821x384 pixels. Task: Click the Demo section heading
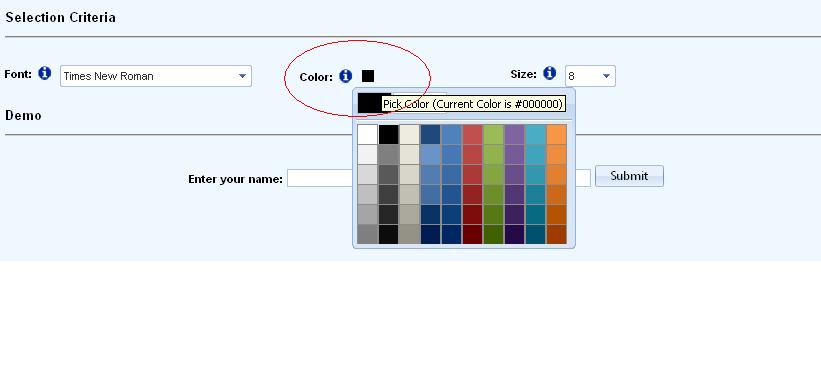(x=23, y=115)
